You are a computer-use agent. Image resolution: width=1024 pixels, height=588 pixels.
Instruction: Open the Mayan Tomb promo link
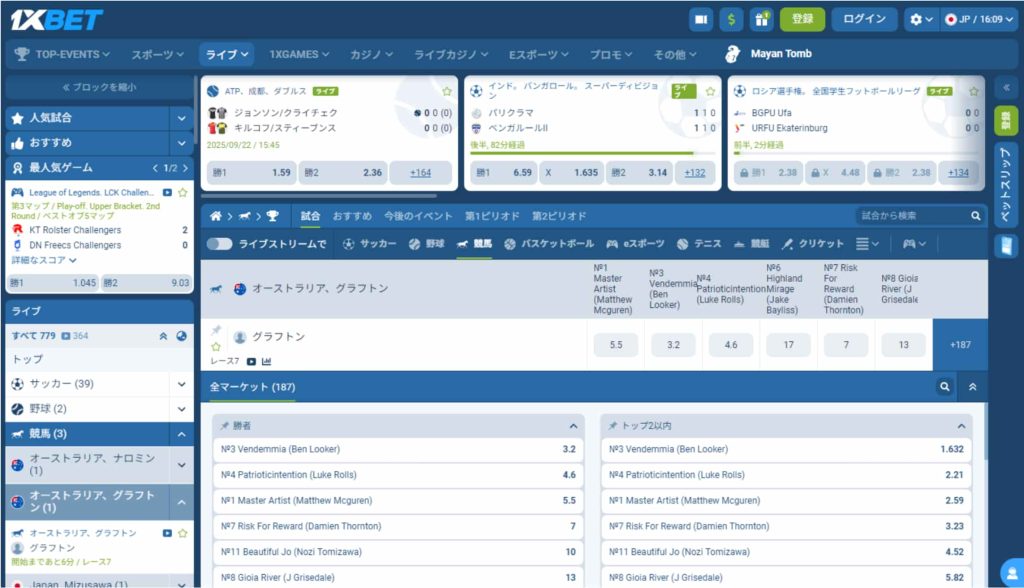769,54
